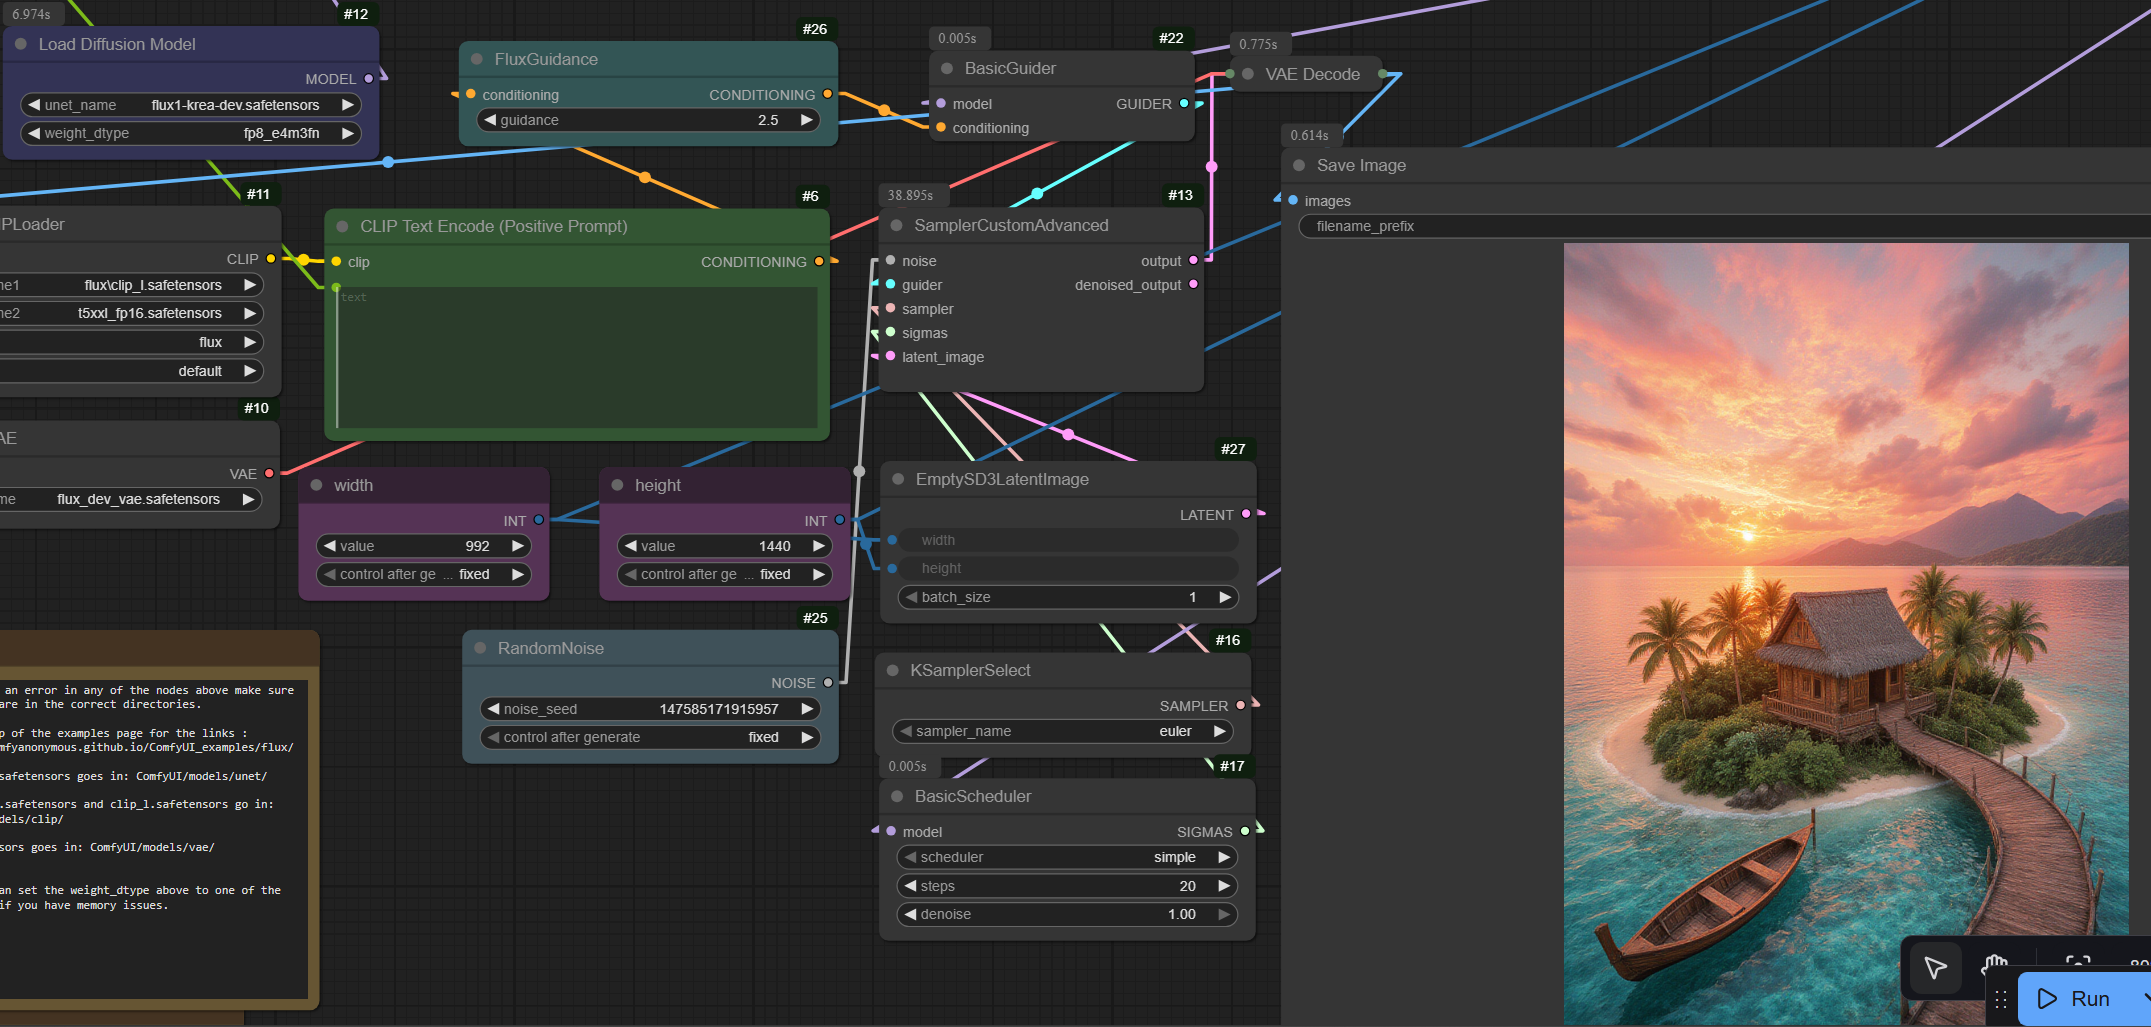Viewport: 2151px width, 1027px height.
Task: Click the SAMPLER output socket on KSamplerSelect
Action: pos(1241,706)
